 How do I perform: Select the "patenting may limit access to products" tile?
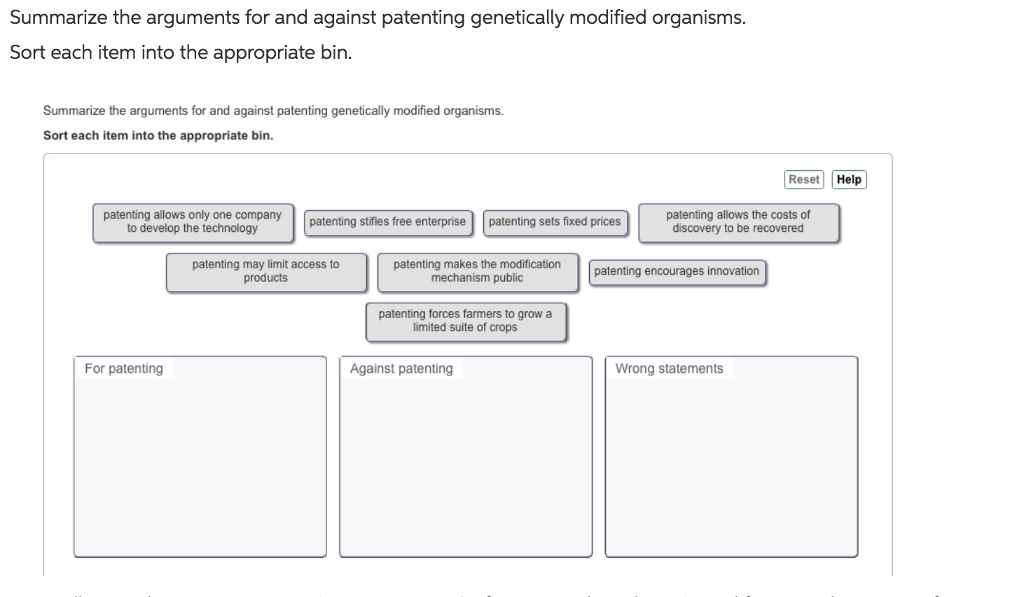266,272
